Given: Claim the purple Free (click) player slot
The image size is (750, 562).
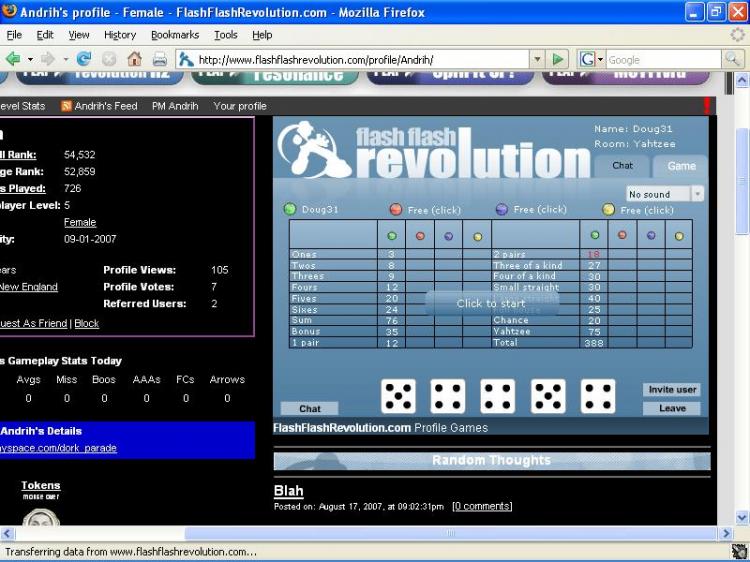Looking at the screenshot, I should click(x=531, y=209).
